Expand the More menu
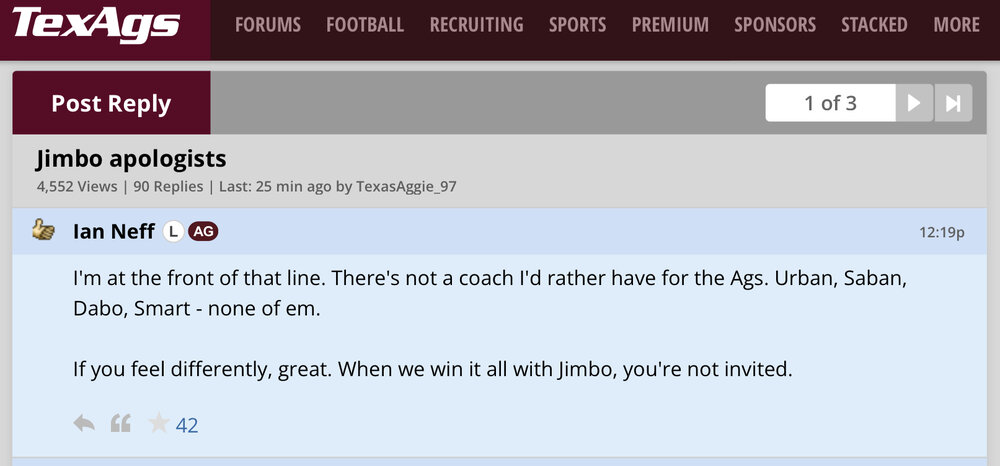1000x466 pixels. pyautogui.click(x=956, y=24)
